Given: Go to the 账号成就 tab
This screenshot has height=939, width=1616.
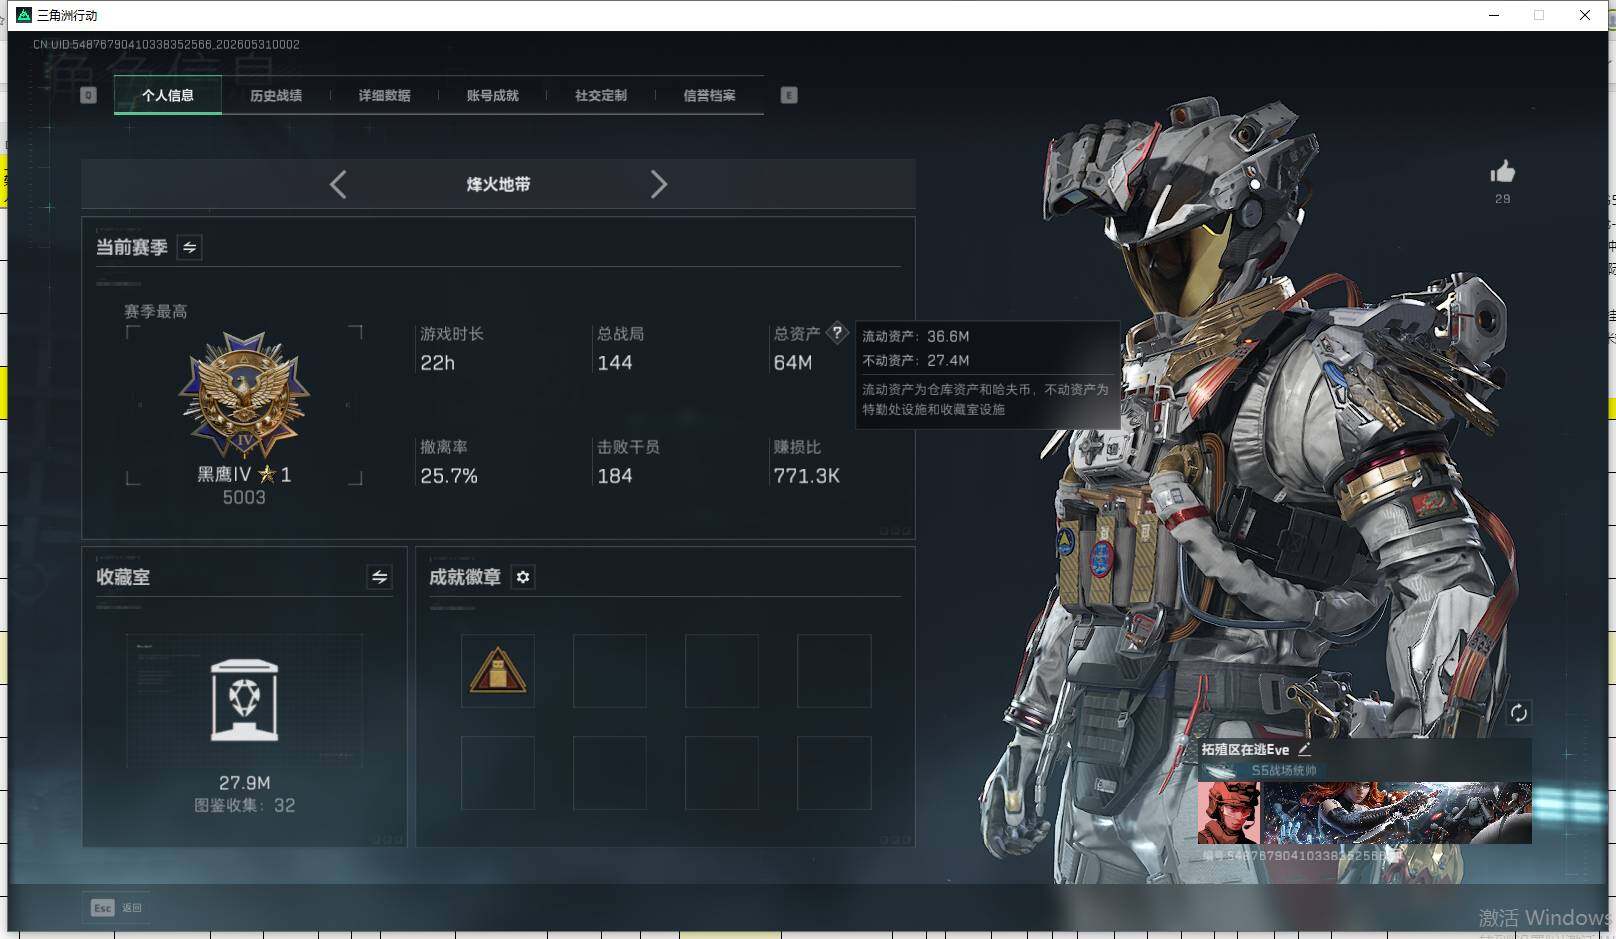Looking at the screenshot, I should tap(493, 96).
